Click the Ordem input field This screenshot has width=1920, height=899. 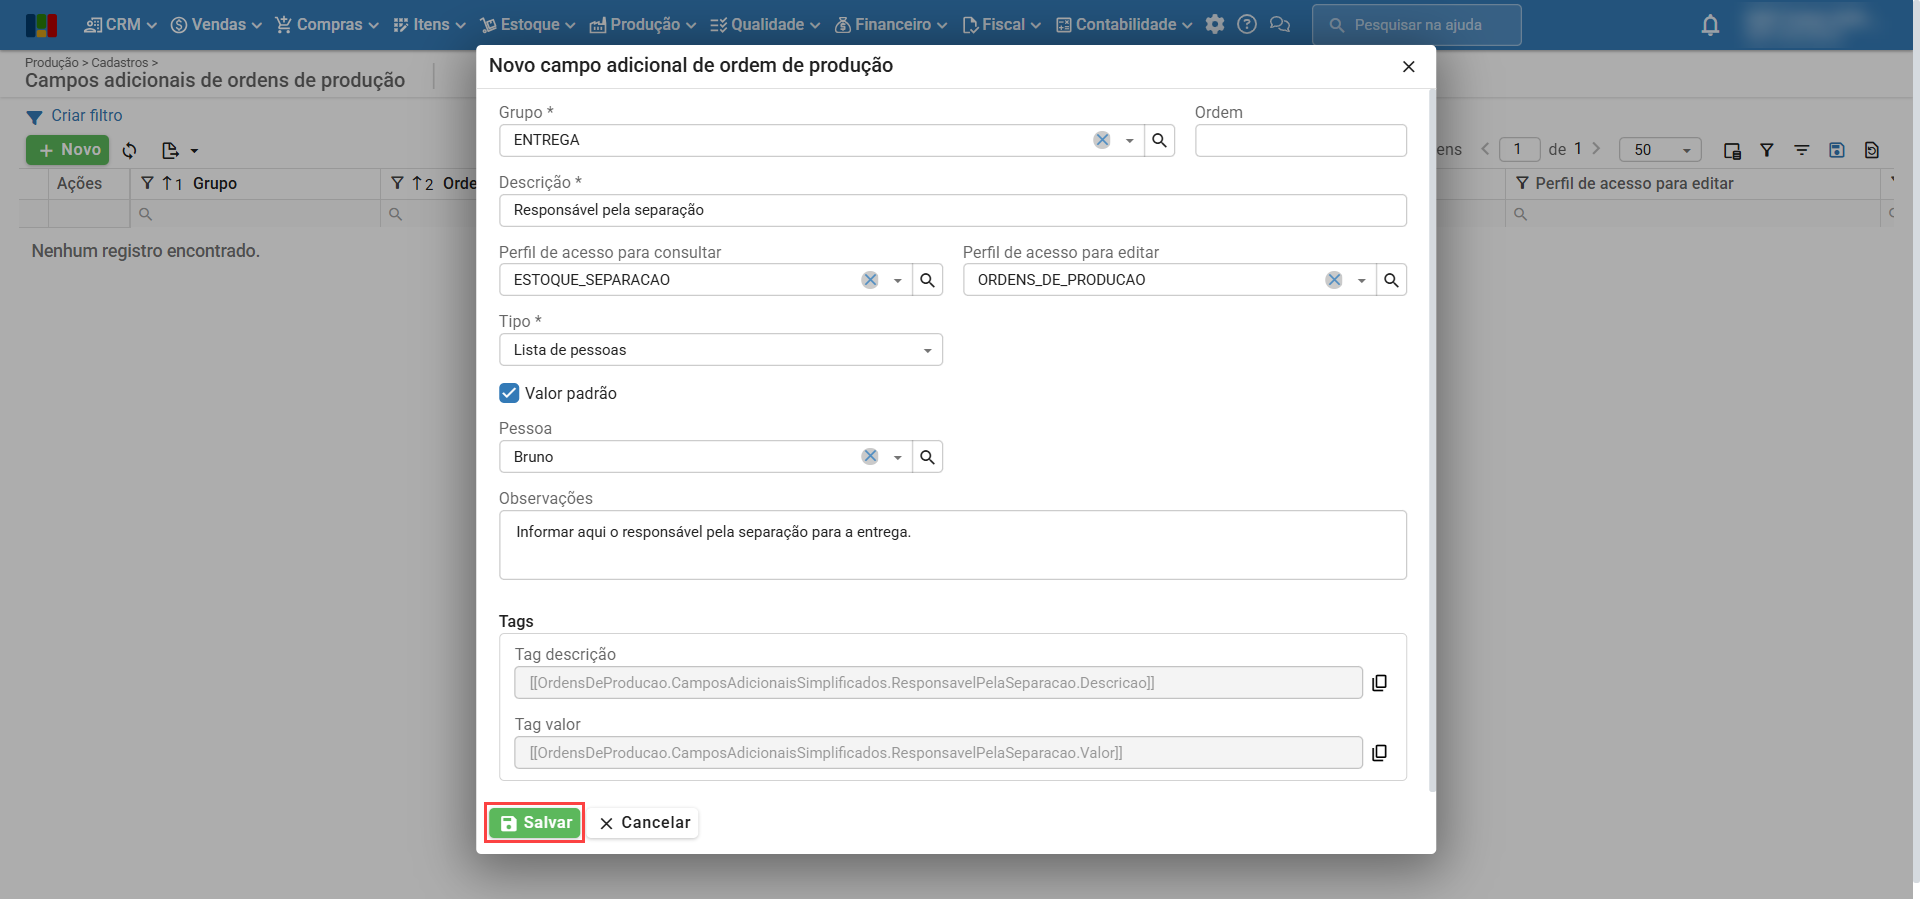(x=1300, y=140)
